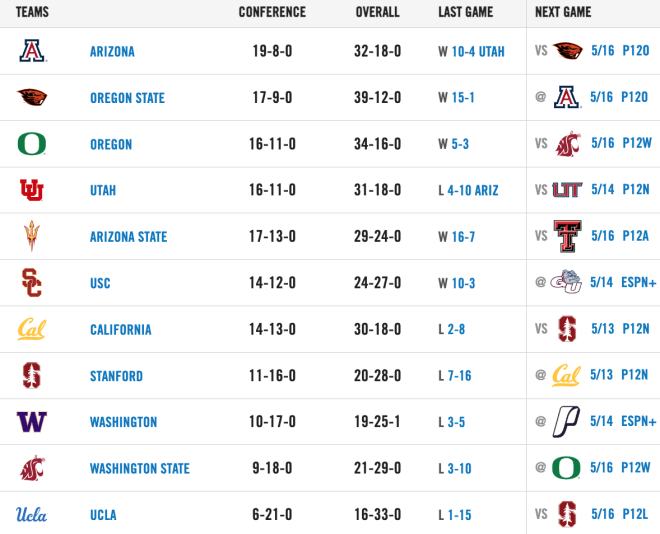Click the Washington Huskies W logo
Screen dimensions: 660x534
[32, 421]
